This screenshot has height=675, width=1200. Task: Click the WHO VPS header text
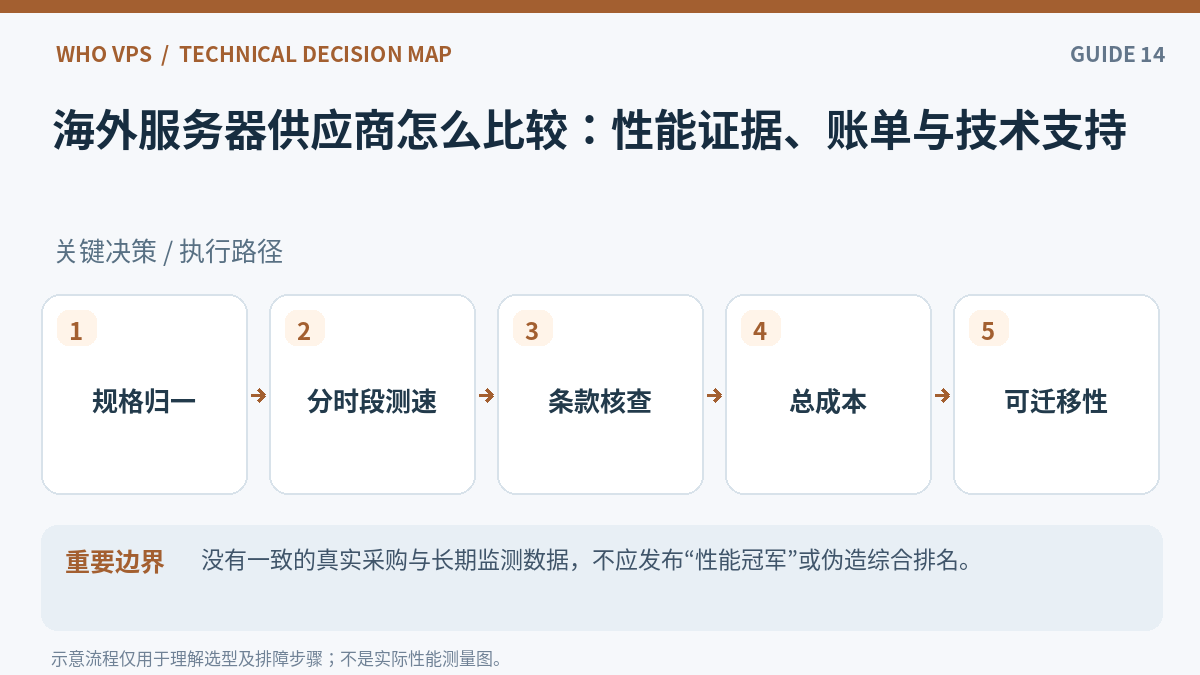tap(104, 54)
